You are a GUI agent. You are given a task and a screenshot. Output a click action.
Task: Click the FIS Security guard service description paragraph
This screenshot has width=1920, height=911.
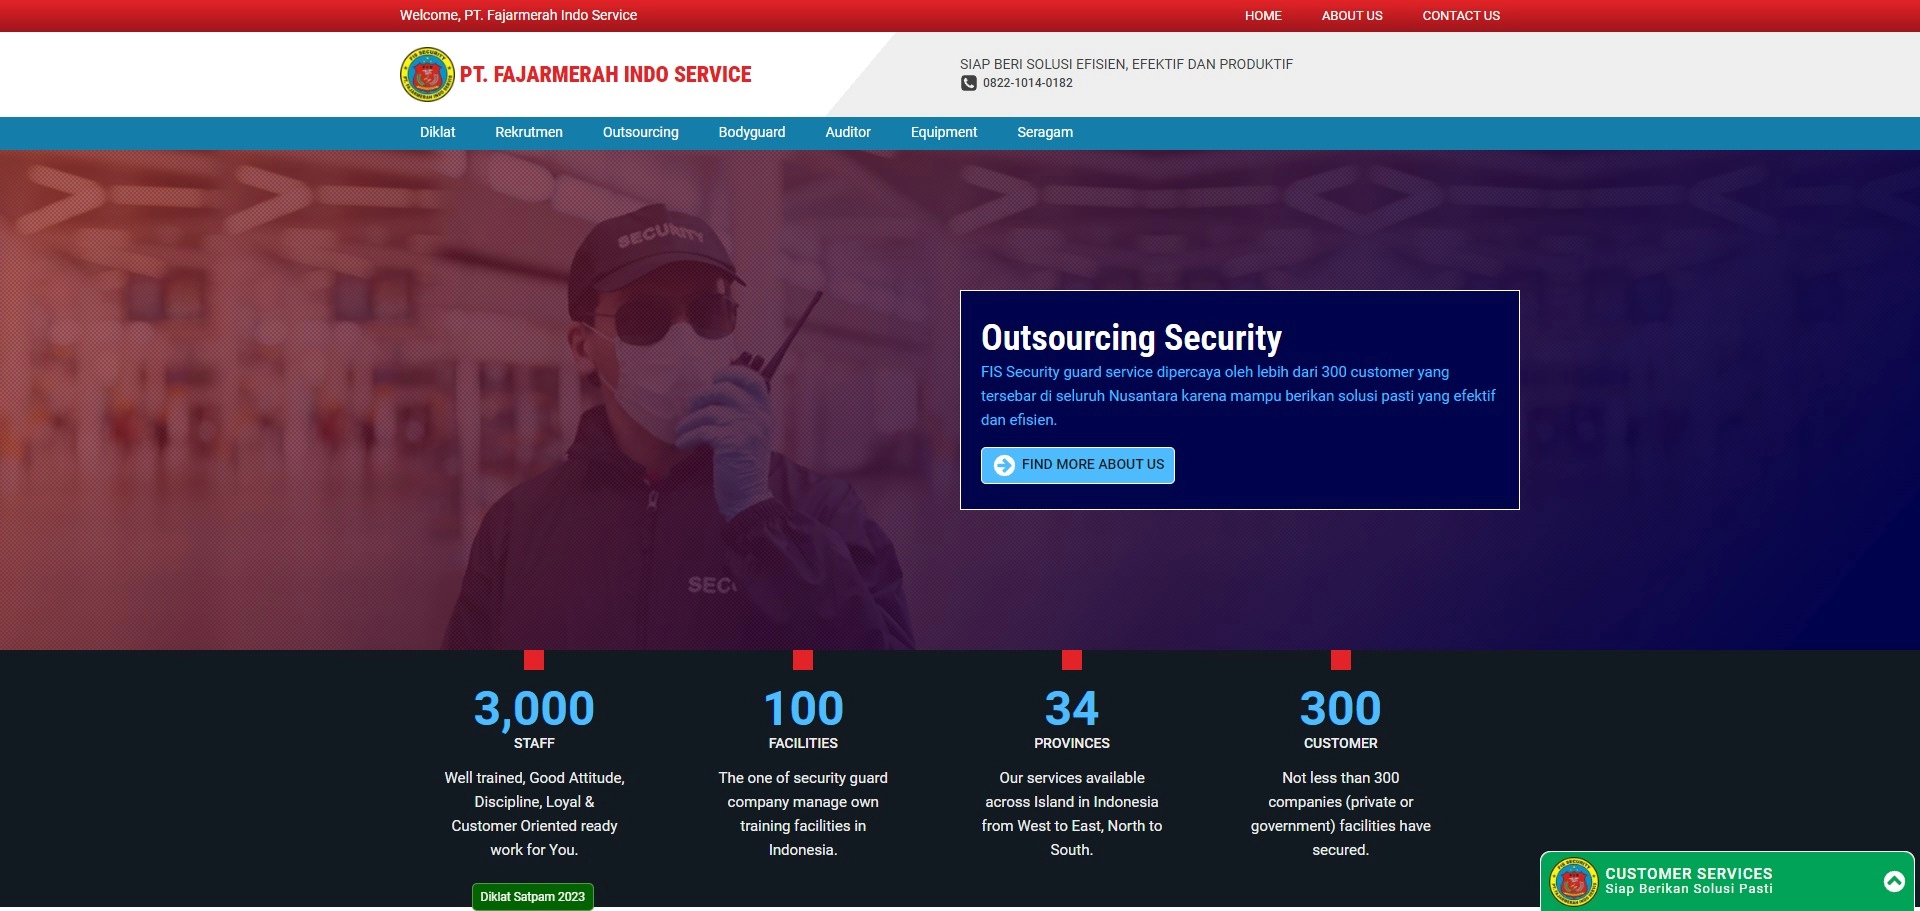(1238, 396)
